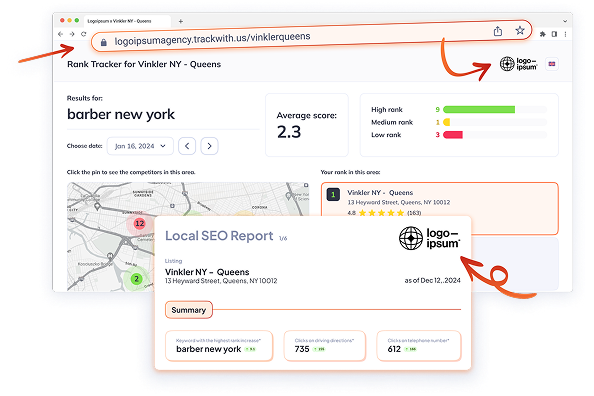
Task: Open the browser three-dot menu
Action: pyautogui.click(x=565, y=34)
